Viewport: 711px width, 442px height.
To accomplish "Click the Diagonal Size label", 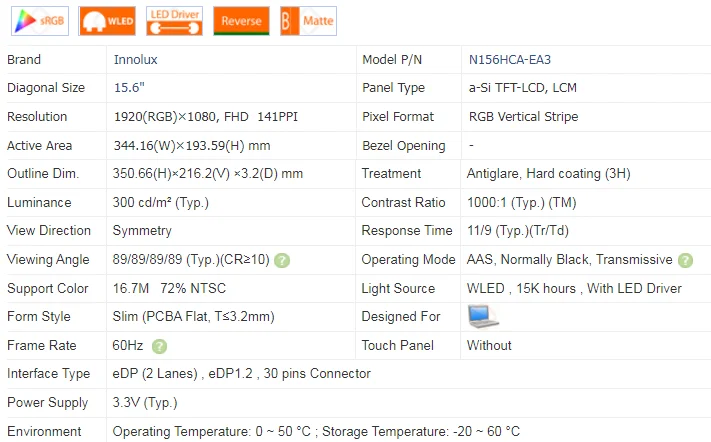I will click(x=46, y=87).
